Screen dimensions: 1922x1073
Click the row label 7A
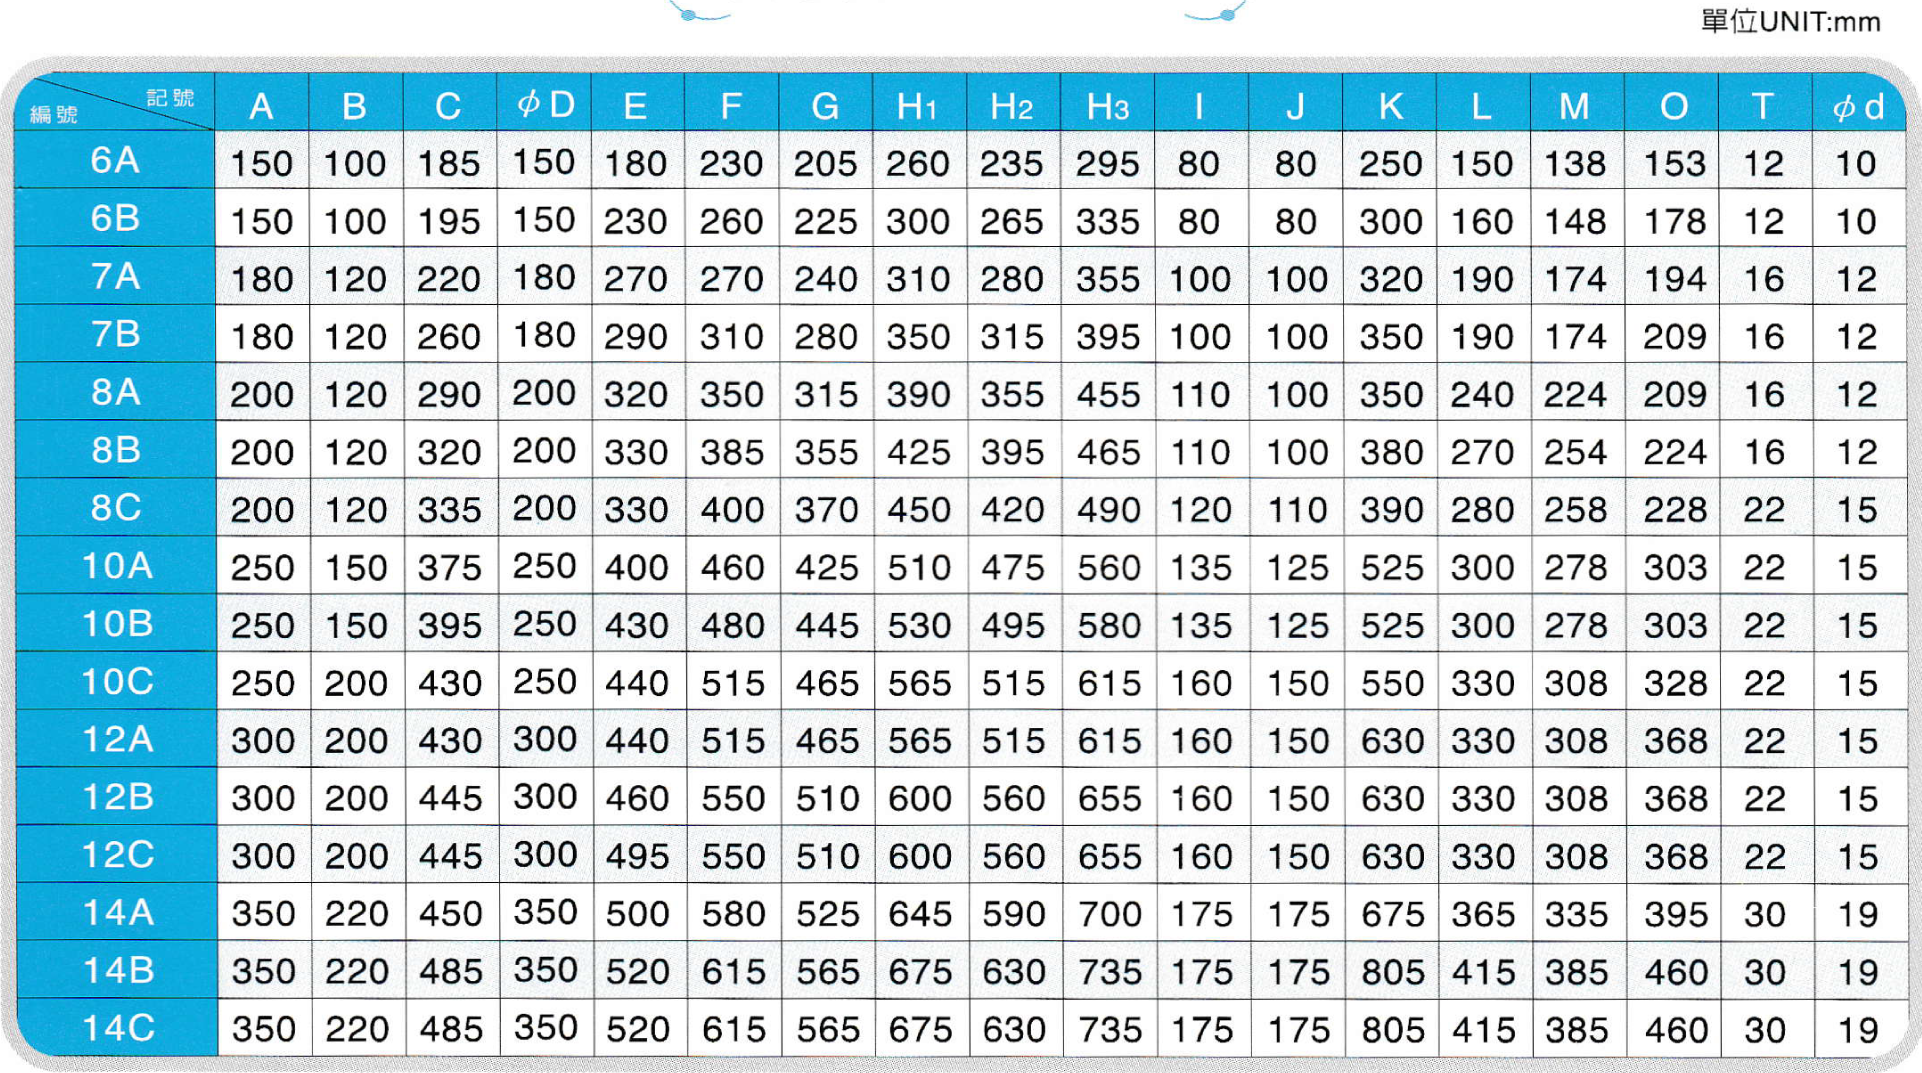(x=115, y=276)
